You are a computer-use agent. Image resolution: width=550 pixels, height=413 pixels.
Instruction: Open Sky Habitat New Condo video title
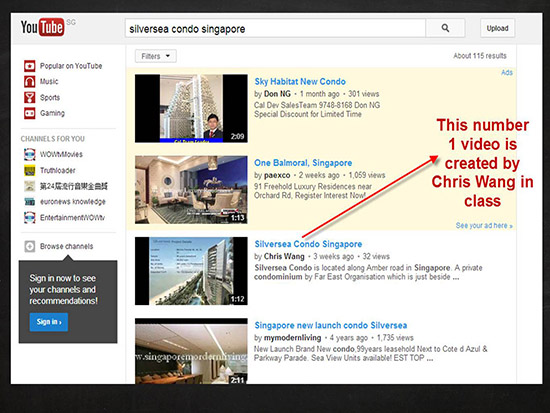[300, 82]
